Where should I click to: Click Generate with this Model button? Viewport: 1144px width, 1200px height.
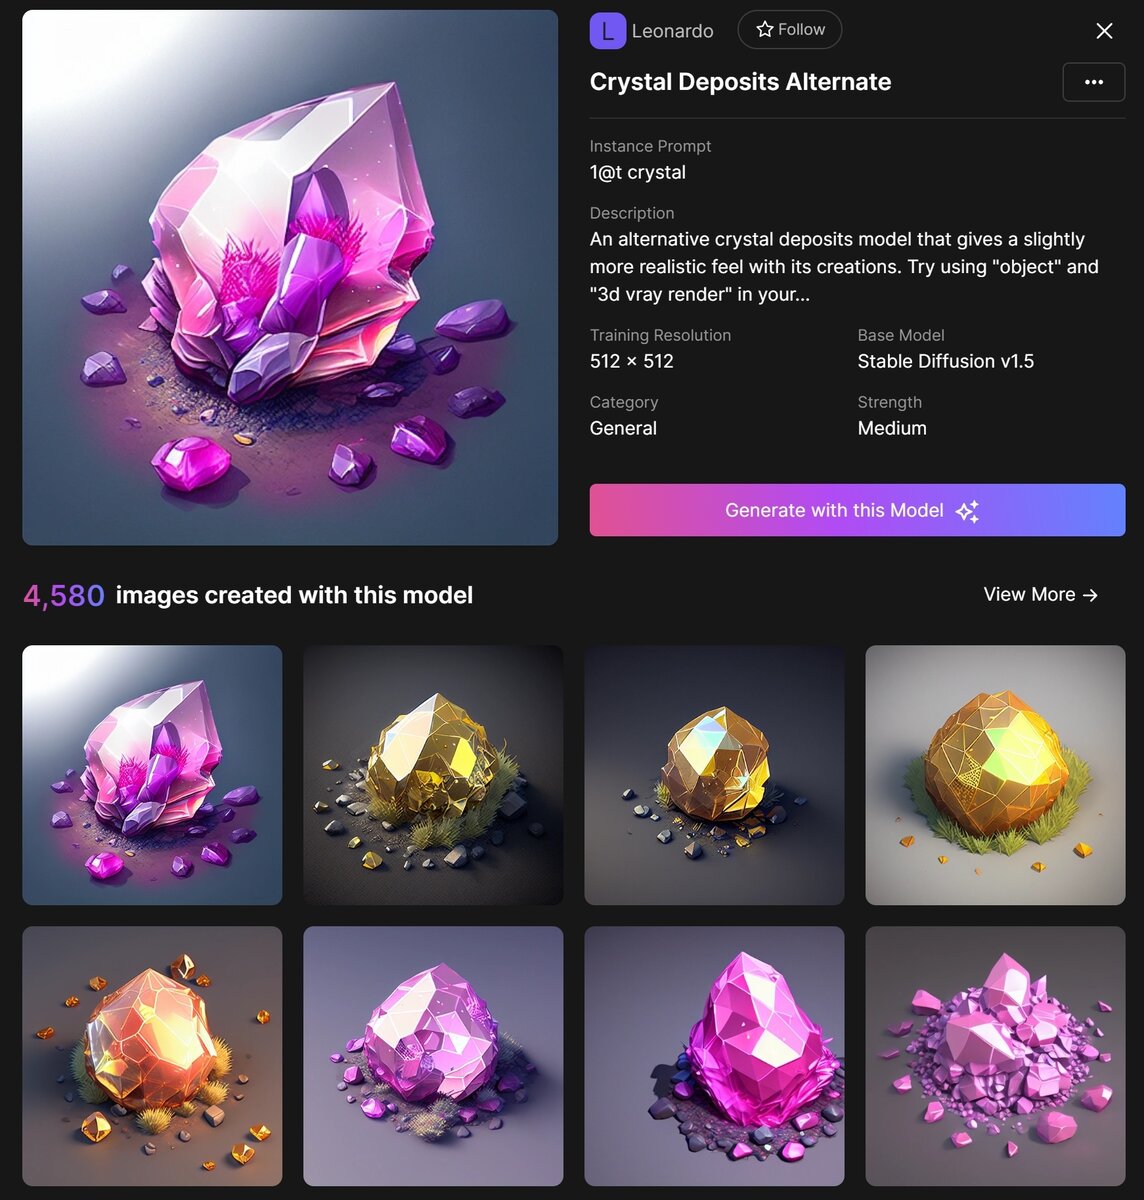point(857,510)
